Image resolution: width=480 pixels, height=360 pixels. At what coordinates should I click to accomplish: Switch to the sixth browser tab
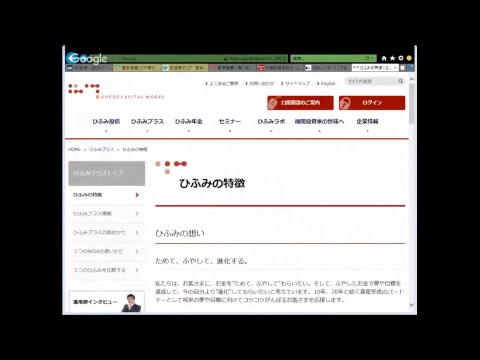pyautogui.click(x=328, y=68)
